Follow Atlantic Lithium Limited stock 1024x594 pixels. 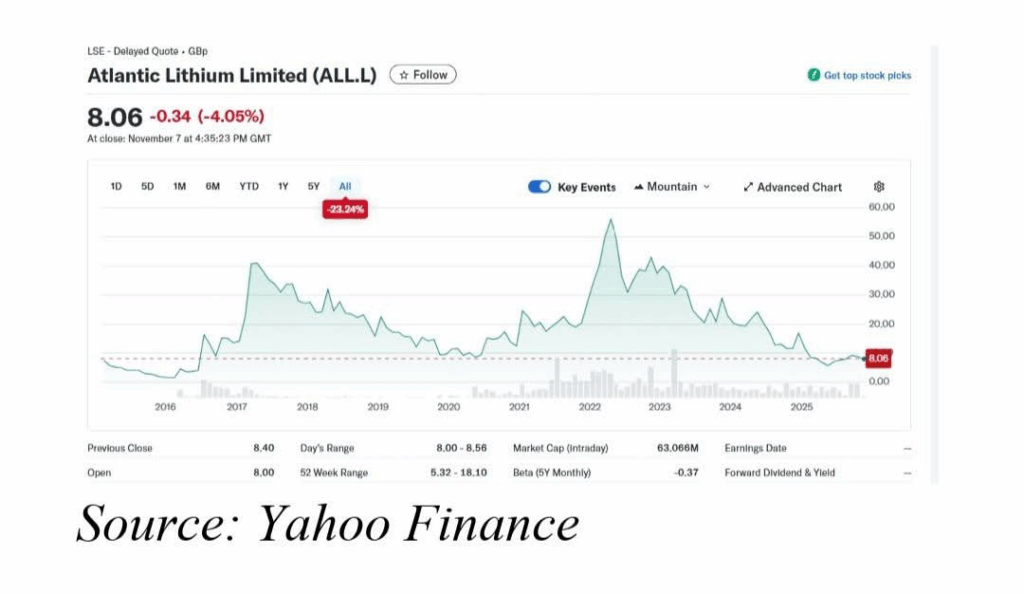pos(422,75)
